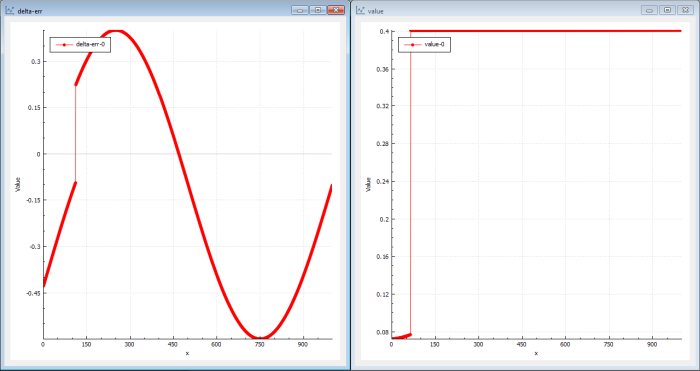Click the 0.2 y-axis label in value plot

(385, 219)
